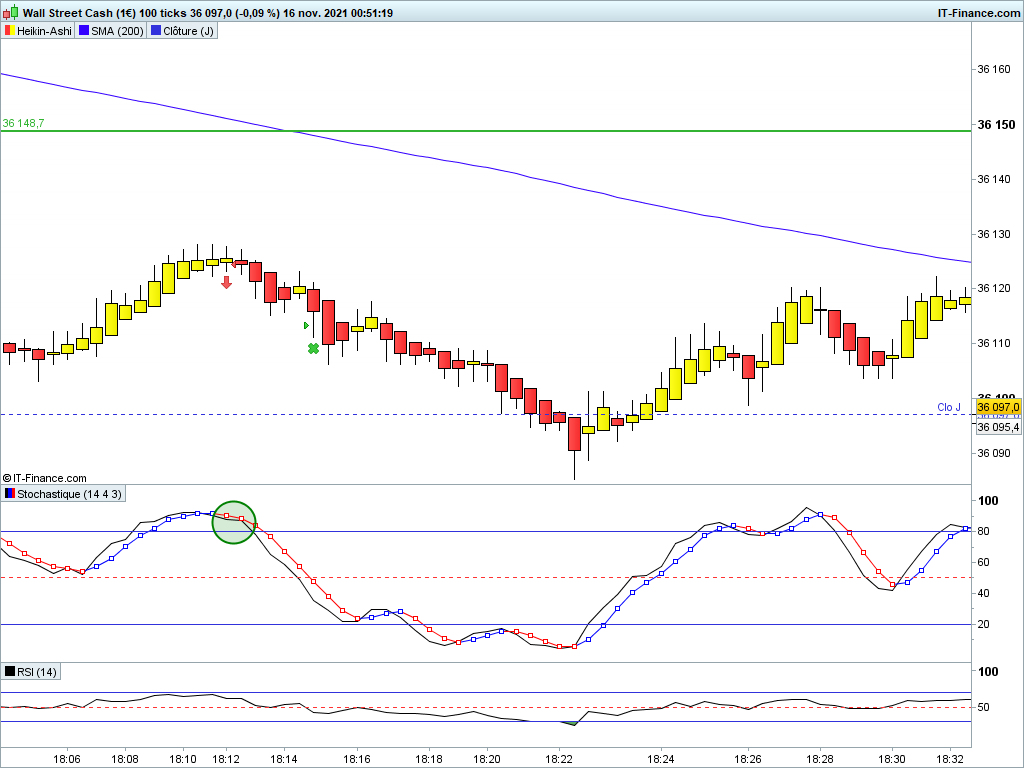Click the Stochastique indicator color icon
This screenshot has width=1024, height=768.
pos(10,494)
